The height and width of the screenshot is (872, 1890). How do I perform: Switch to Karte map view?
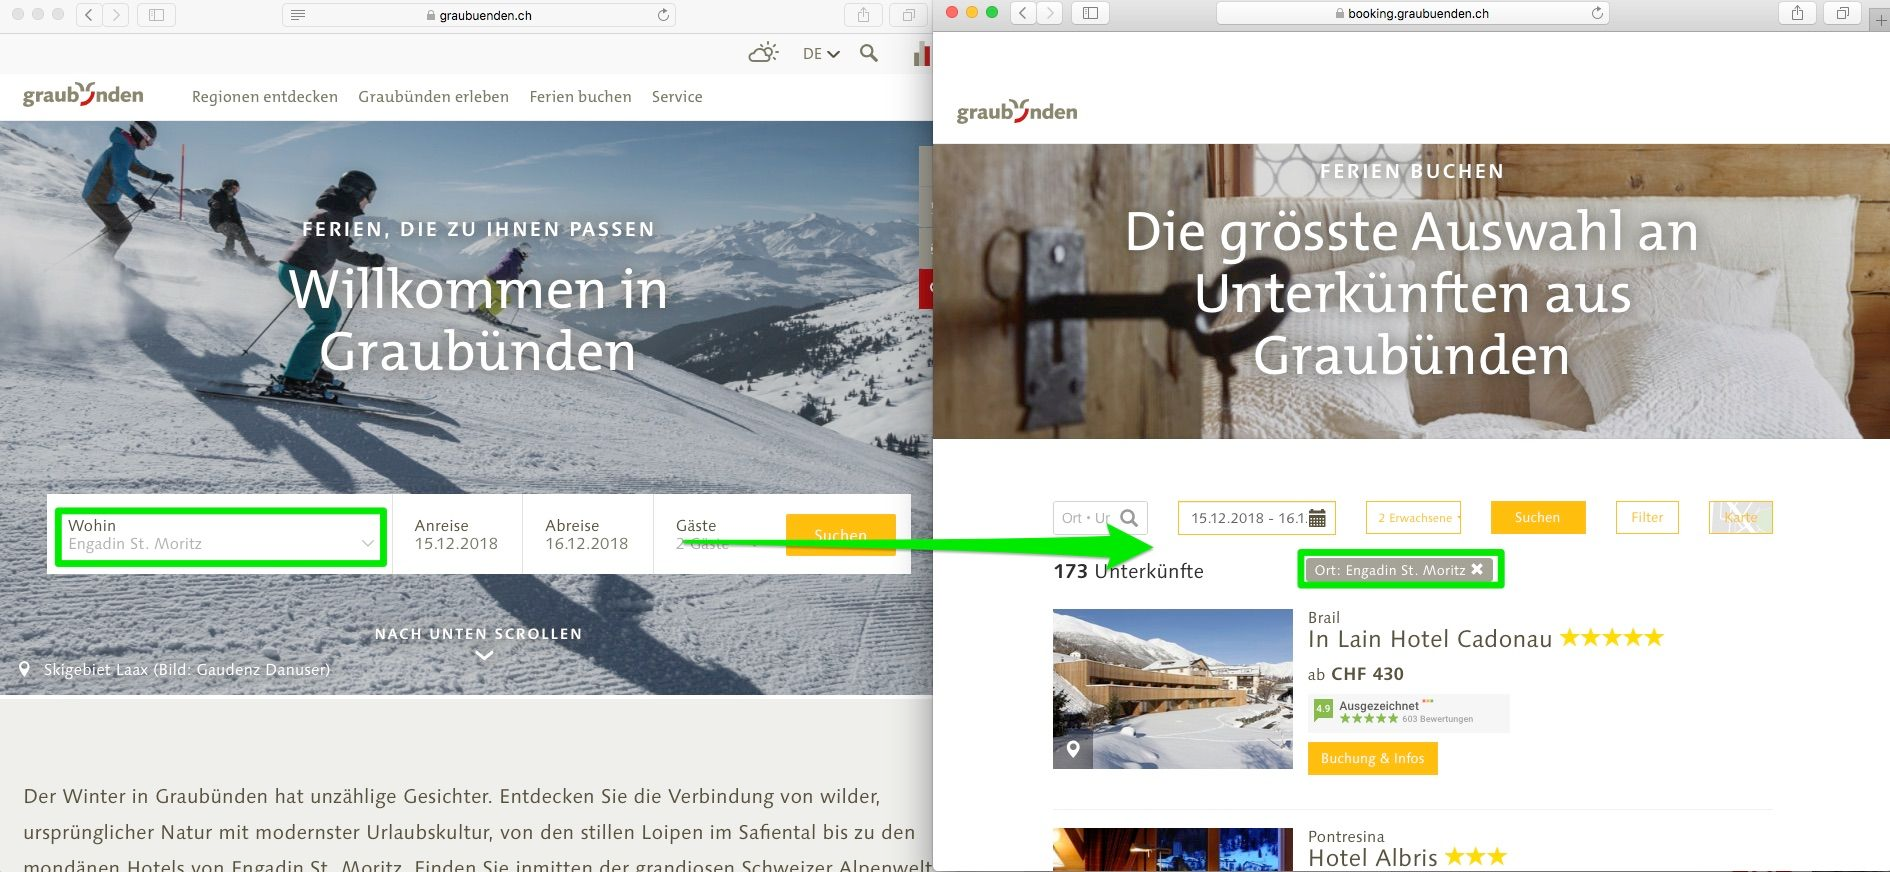(1740, 517)
